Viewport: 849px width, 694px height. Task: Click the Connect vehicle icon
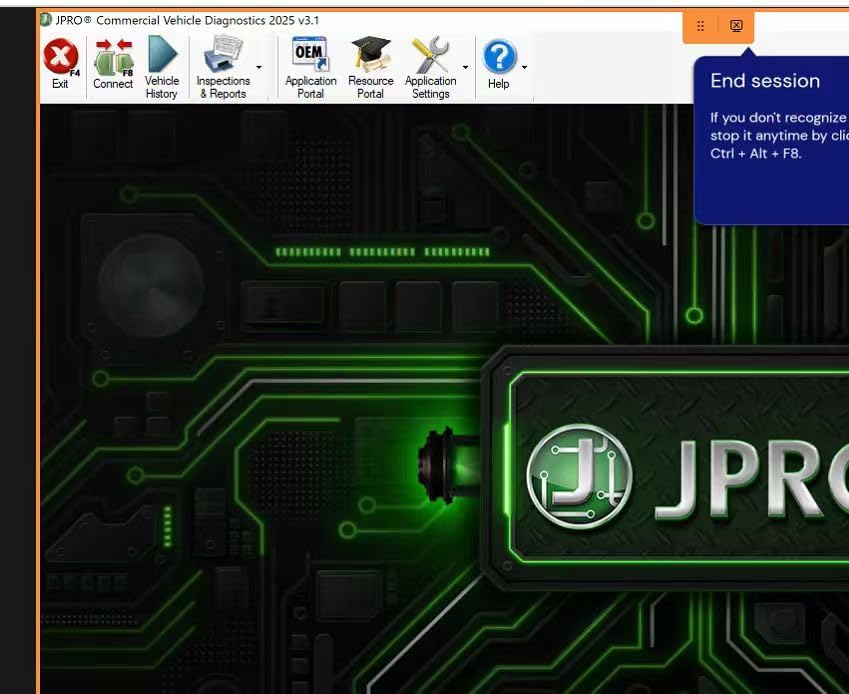[113, 60]
